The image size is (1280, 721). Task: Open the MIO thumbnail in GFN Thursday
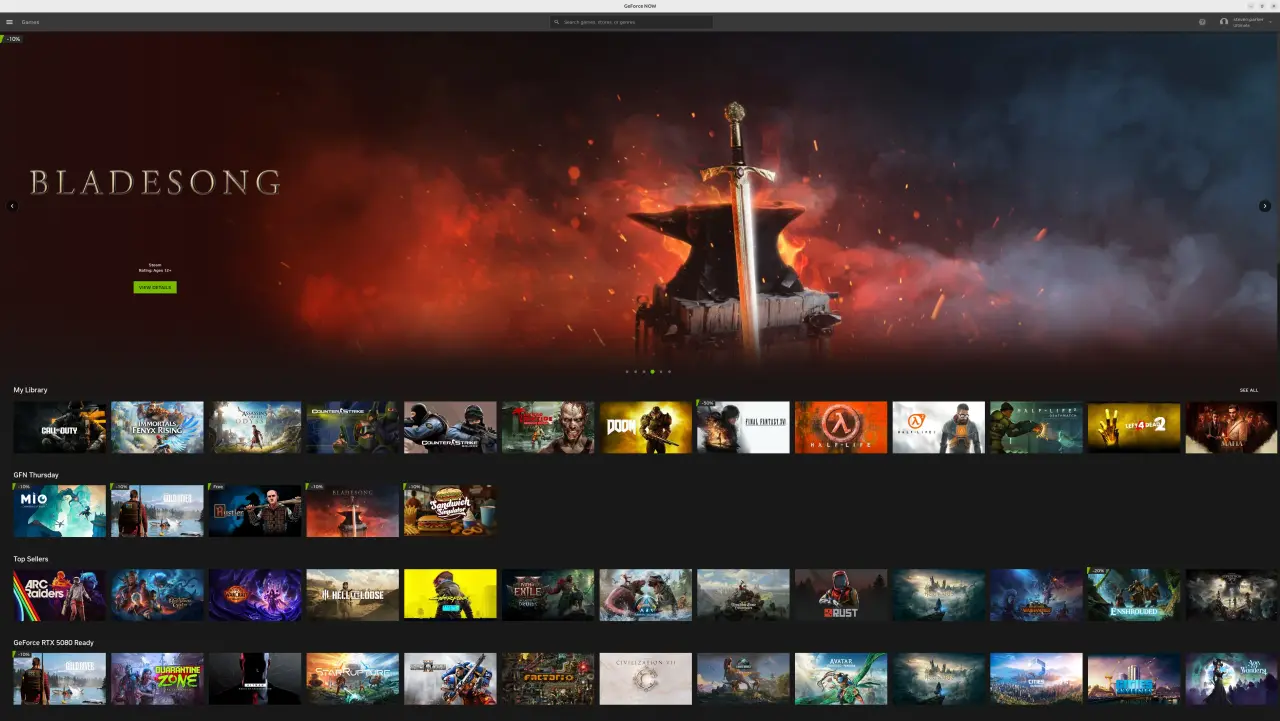coord(59,511)
